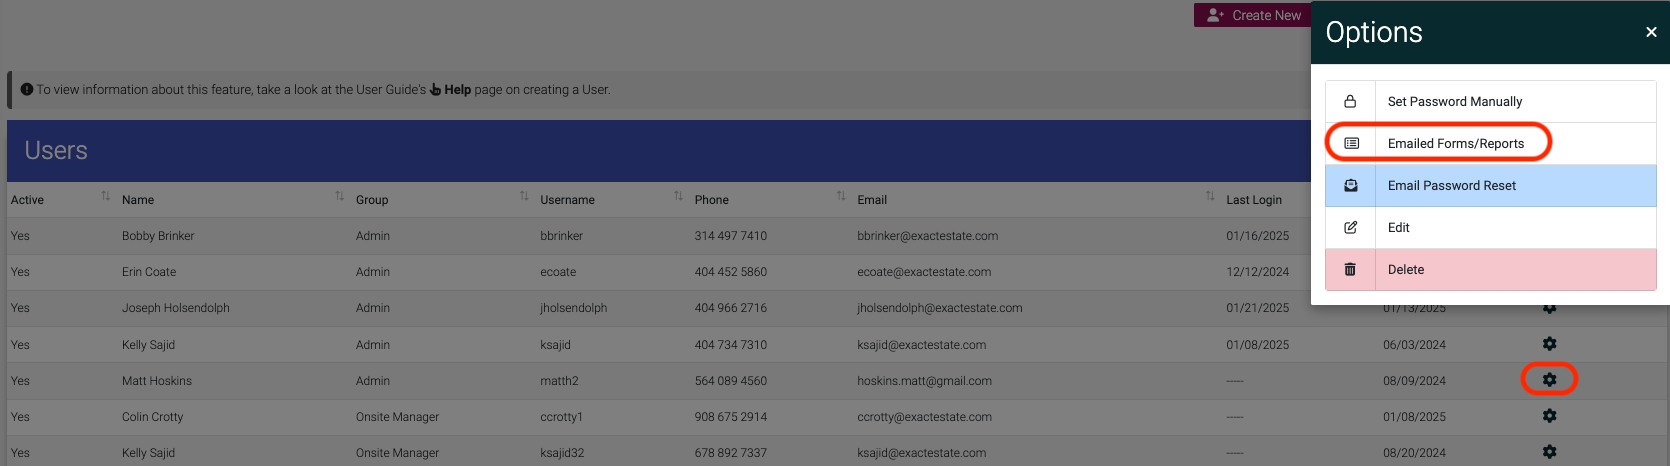Screen dimensions: 1670x466
Task: Click the Email Password Reset envelope icon
Action: click(x=1350, y=186)
